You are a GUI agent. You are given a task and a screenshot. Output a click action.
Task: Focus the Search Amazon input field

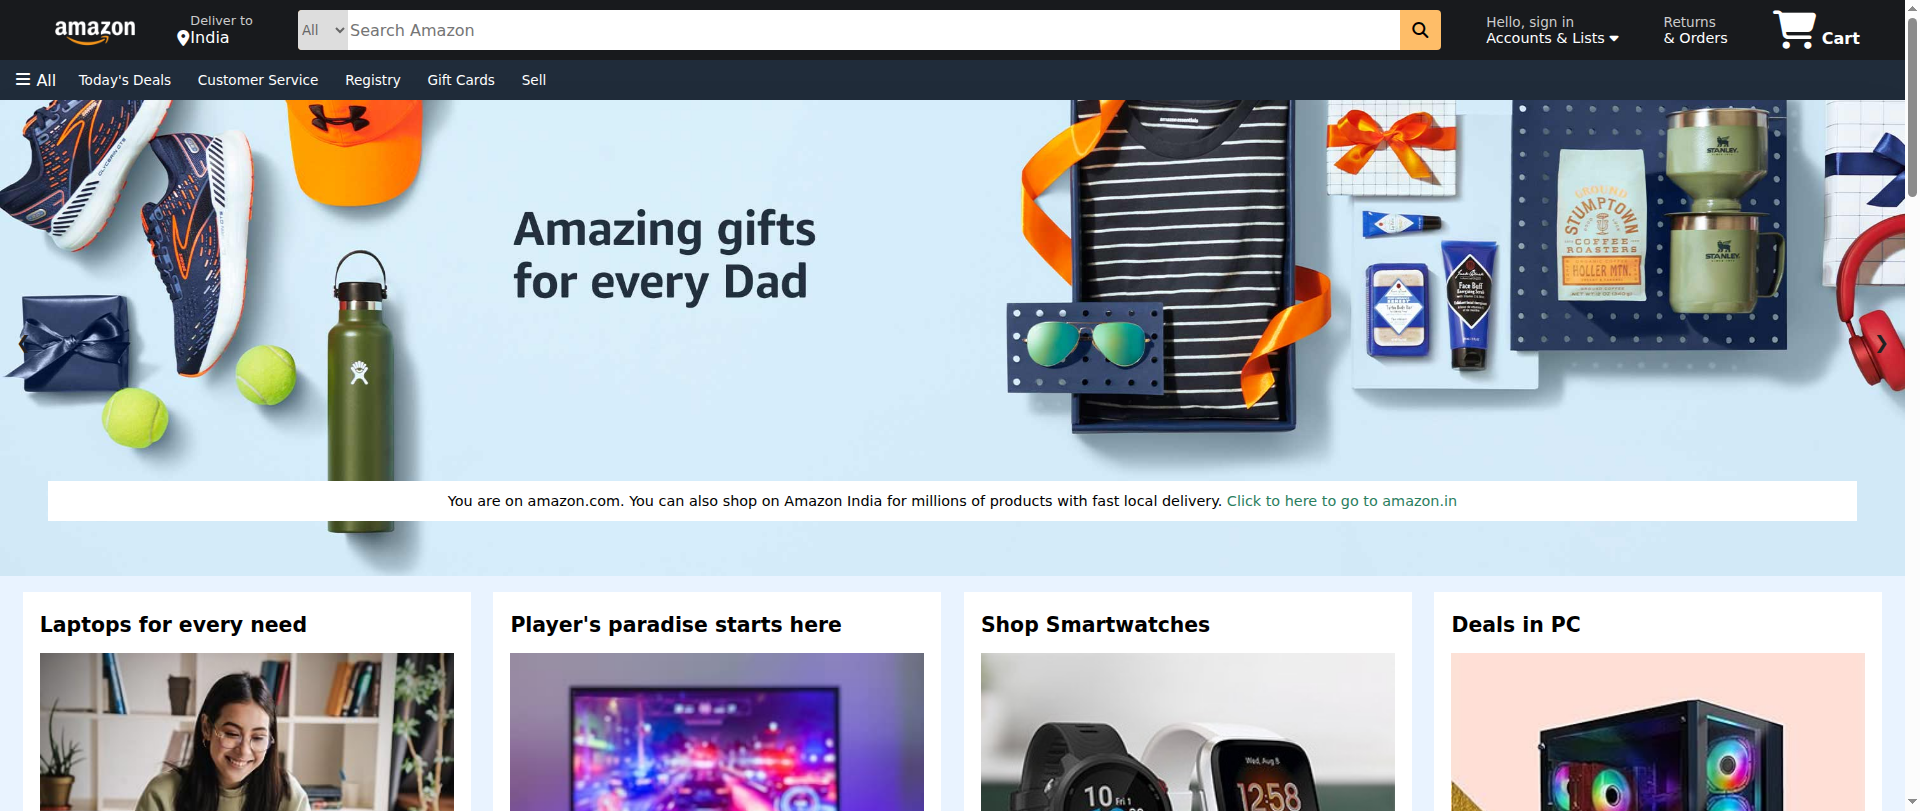[873, 30]
